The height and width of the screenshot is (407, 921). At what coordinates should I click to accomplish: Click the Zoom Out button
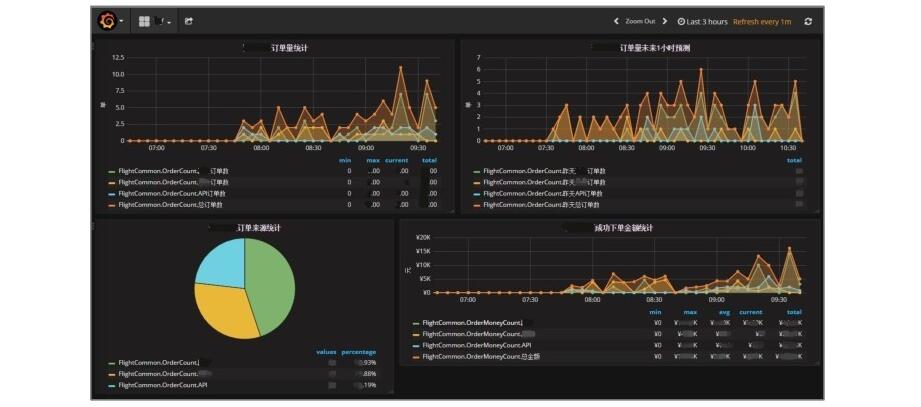(640, 21)
